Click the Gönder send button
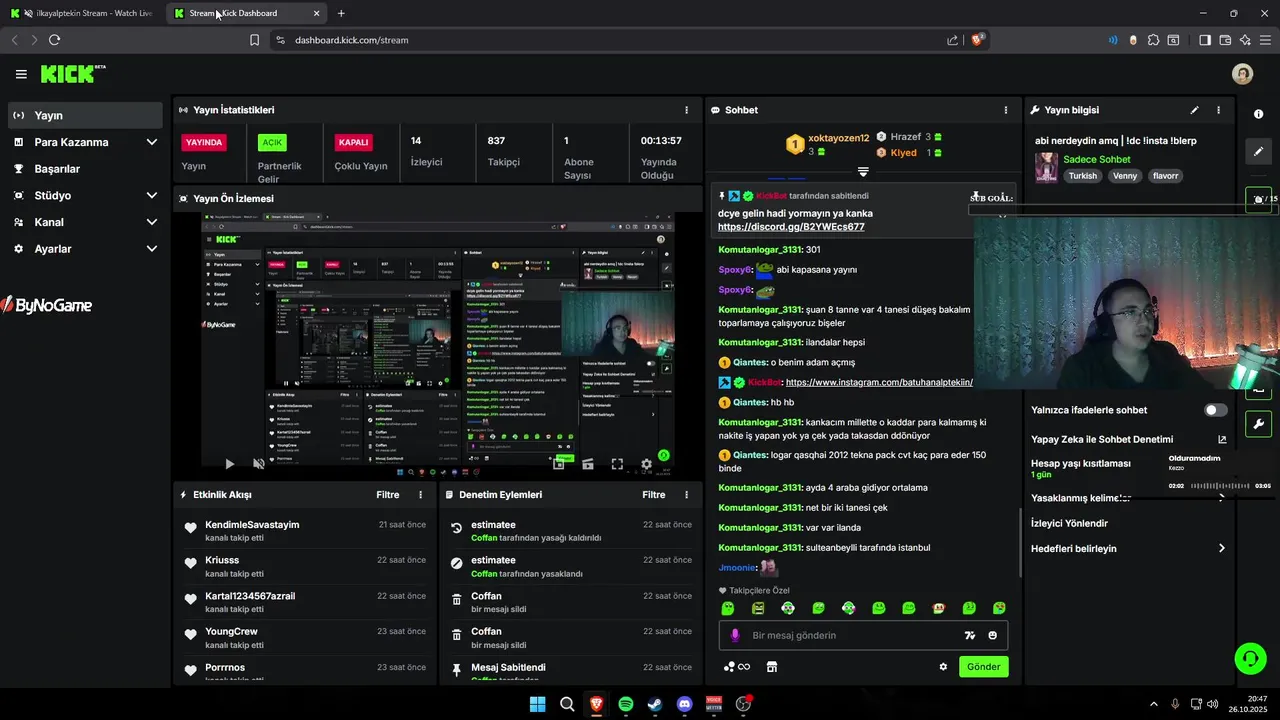The width and height of the screenshot is (1280, 720). (x=983, y=667)
